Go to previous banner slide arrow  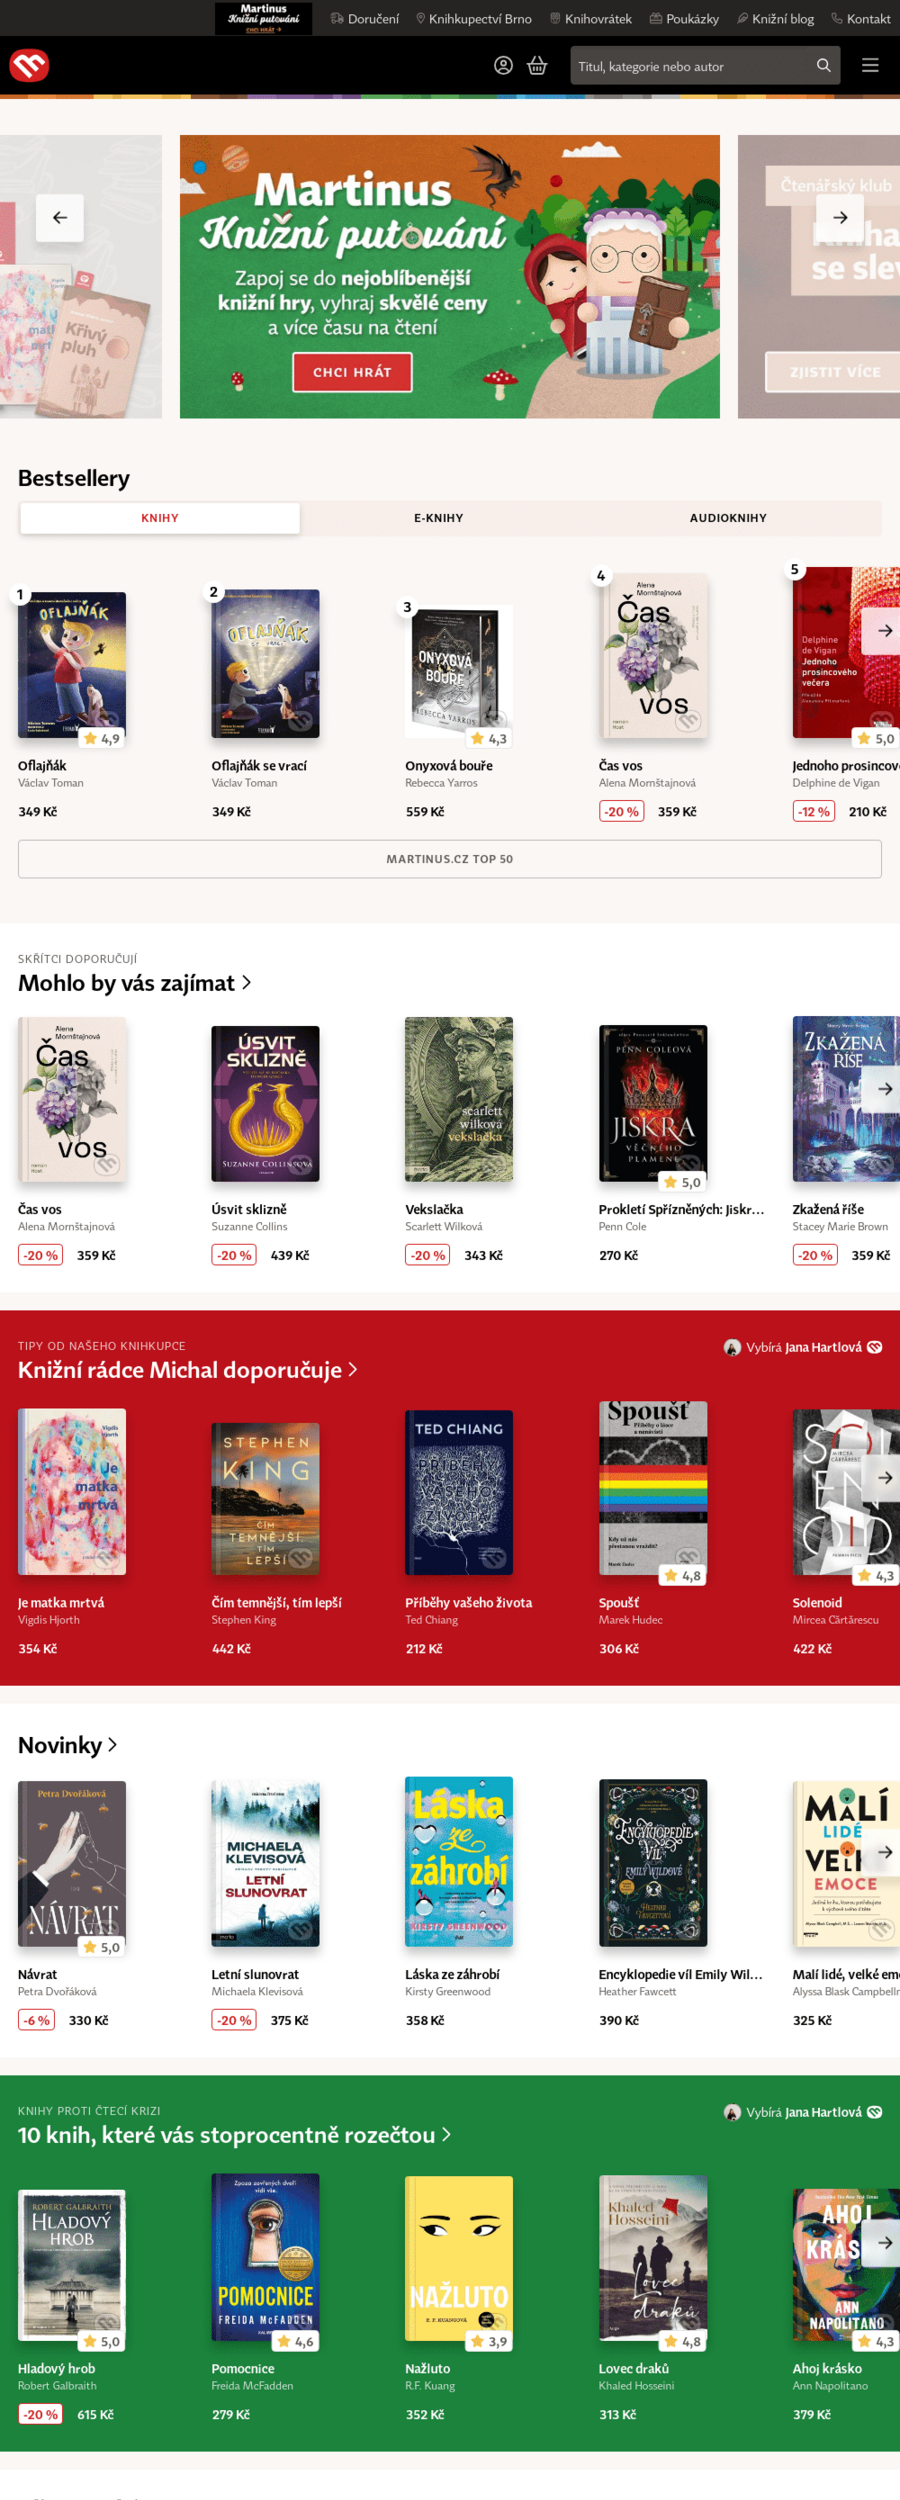tap(60, 217)
